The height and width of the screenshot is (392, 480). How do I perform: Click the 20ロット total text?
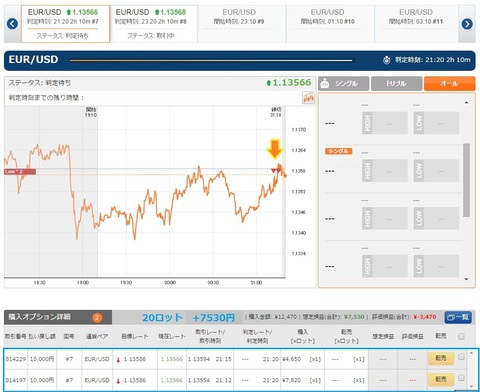point(162,318)
